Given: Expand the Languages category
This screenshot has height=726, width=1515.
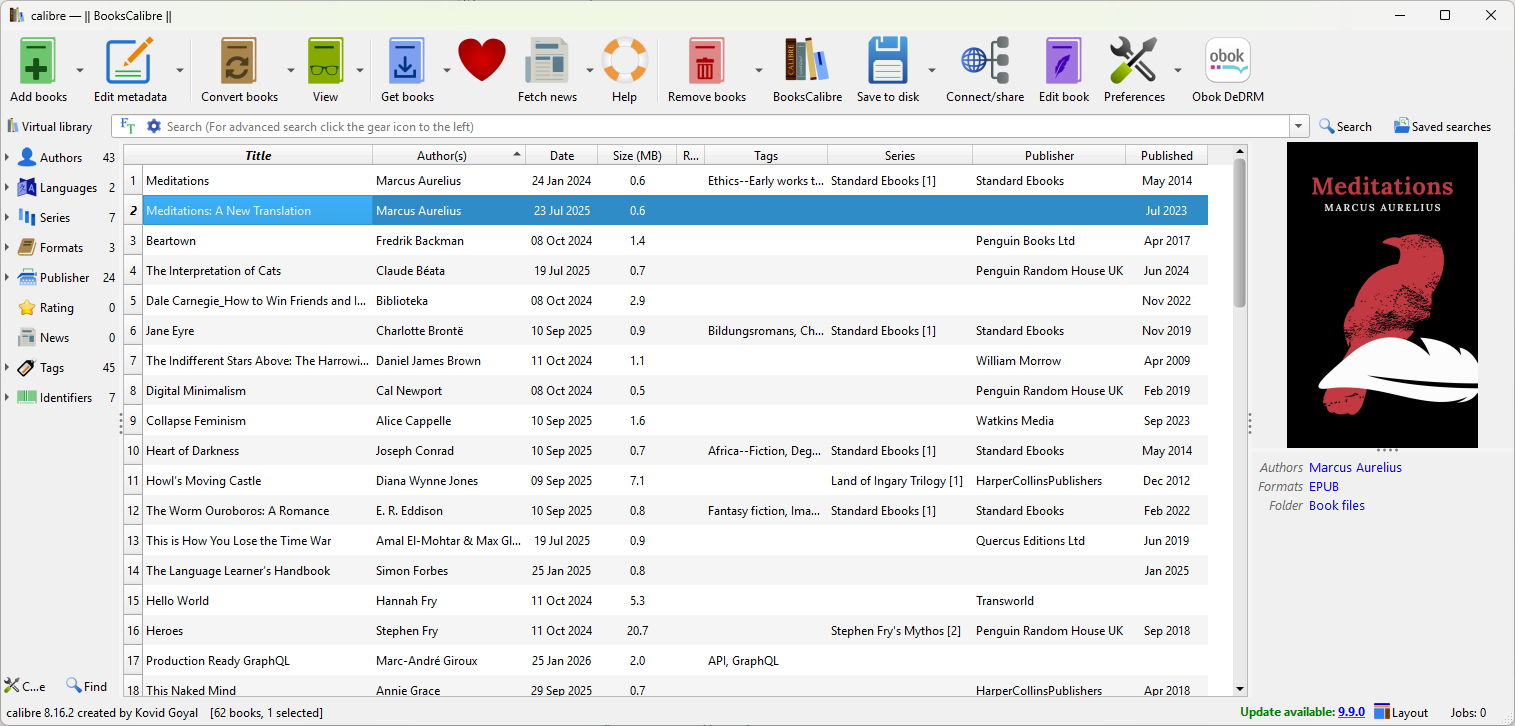Looking at the screenshot, I should pos(7,188).
